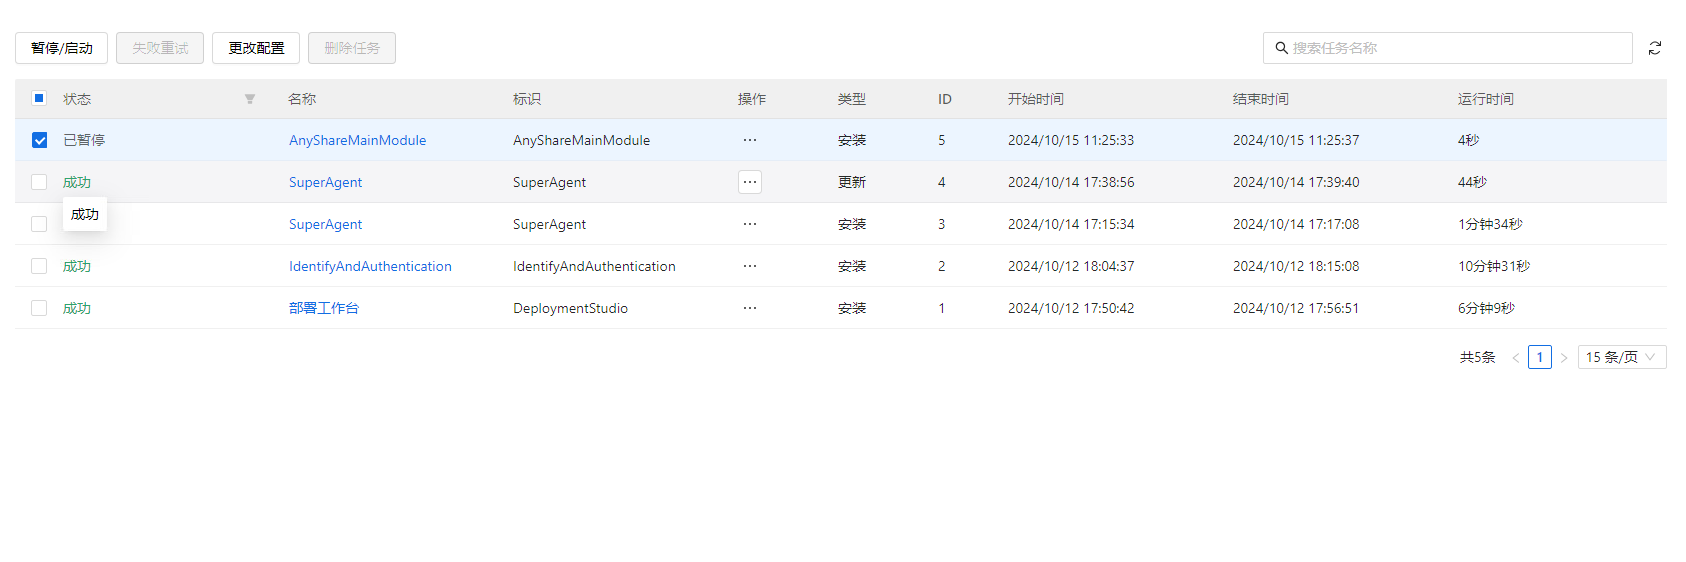The width and height of the screenshot is (1686, 562).
Task: Go to next page arrow
Action: [1564, 357]
